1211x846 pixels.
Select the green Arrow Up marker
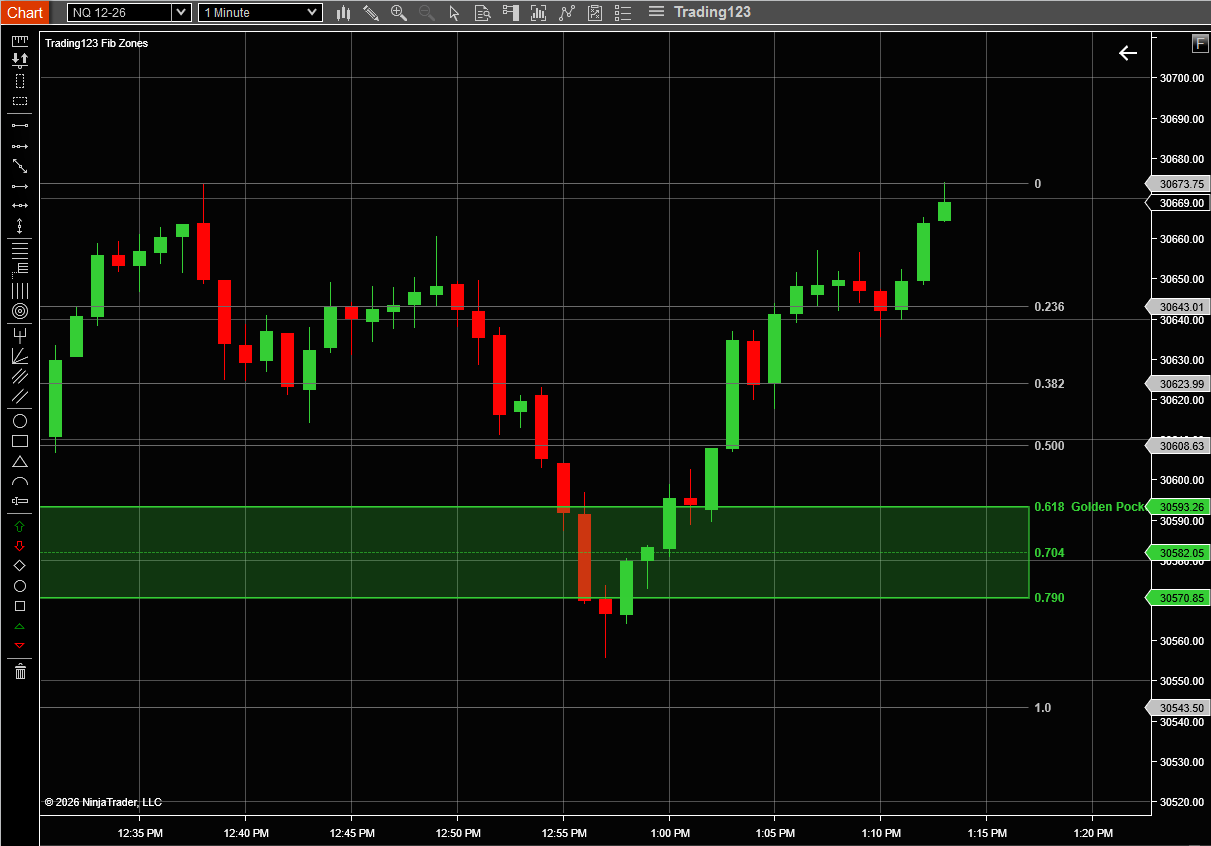pos(20,525)
